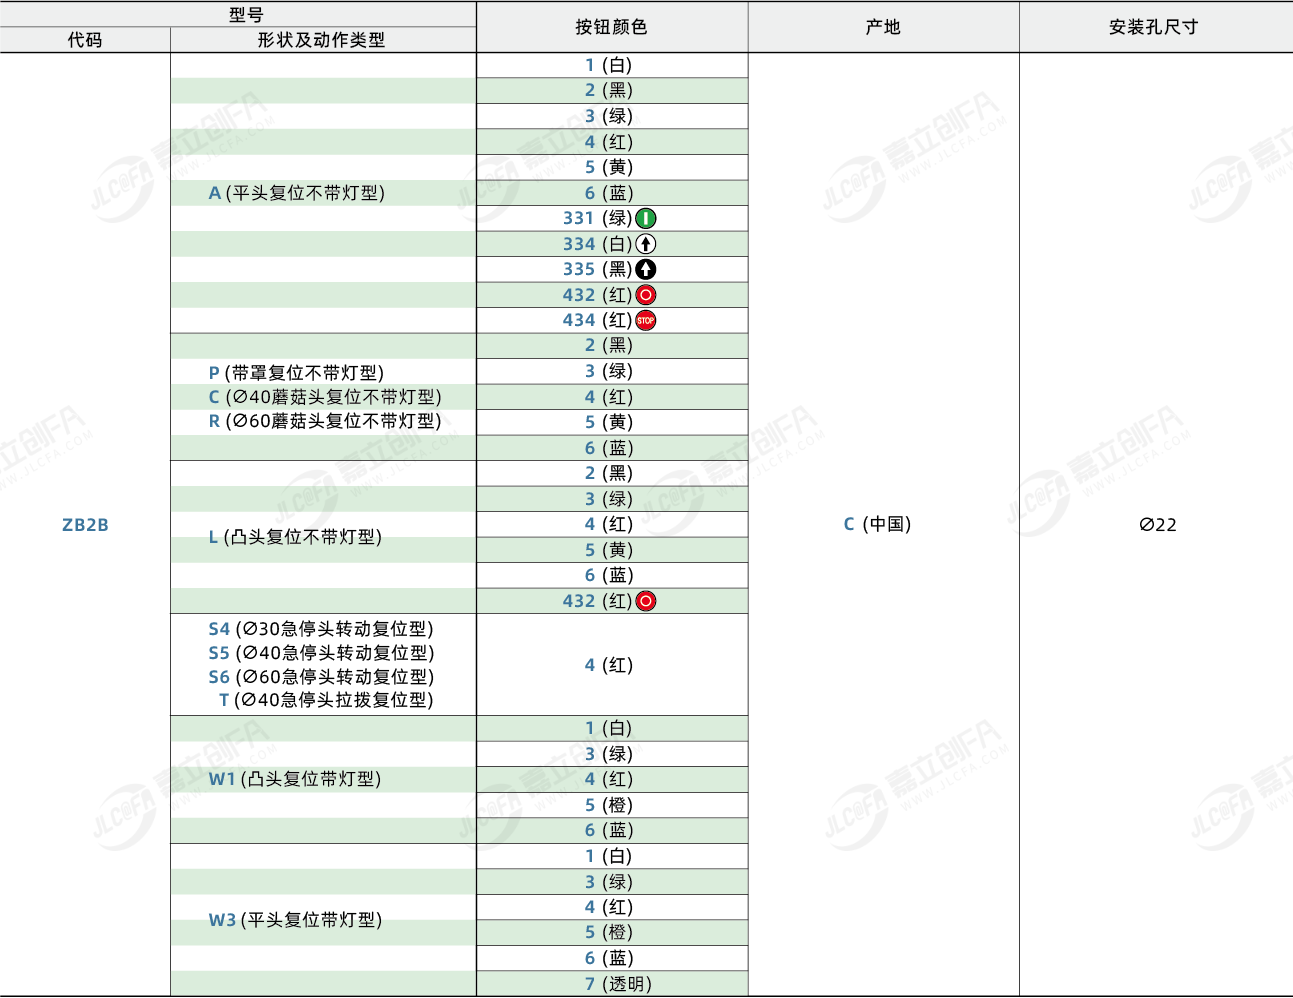Select W1 (凸头复位带灯型) entry
Screen dimensions: 1293x998
pos(295,779)
